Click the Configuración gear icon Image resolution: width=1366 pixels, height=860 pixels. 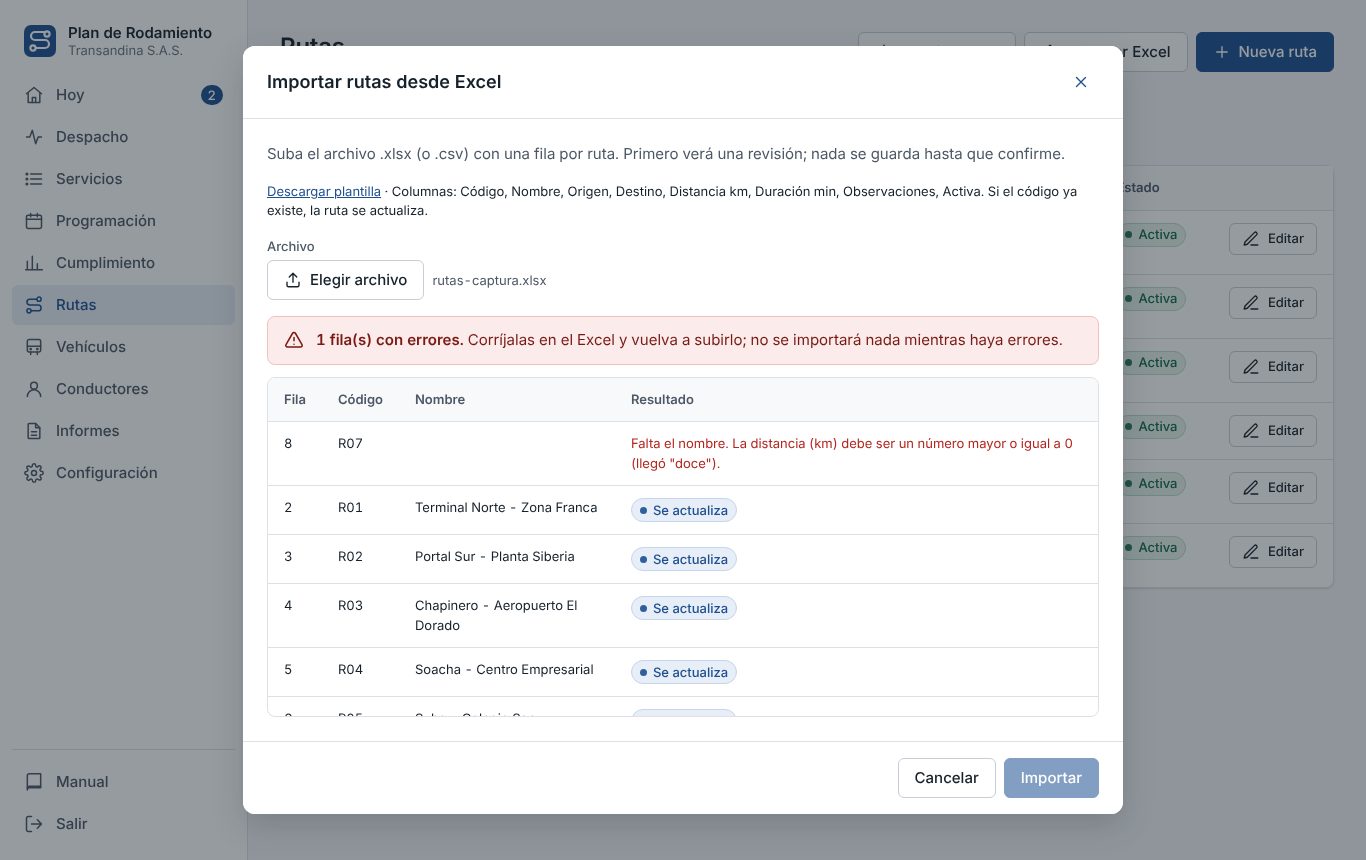(34, 473)
